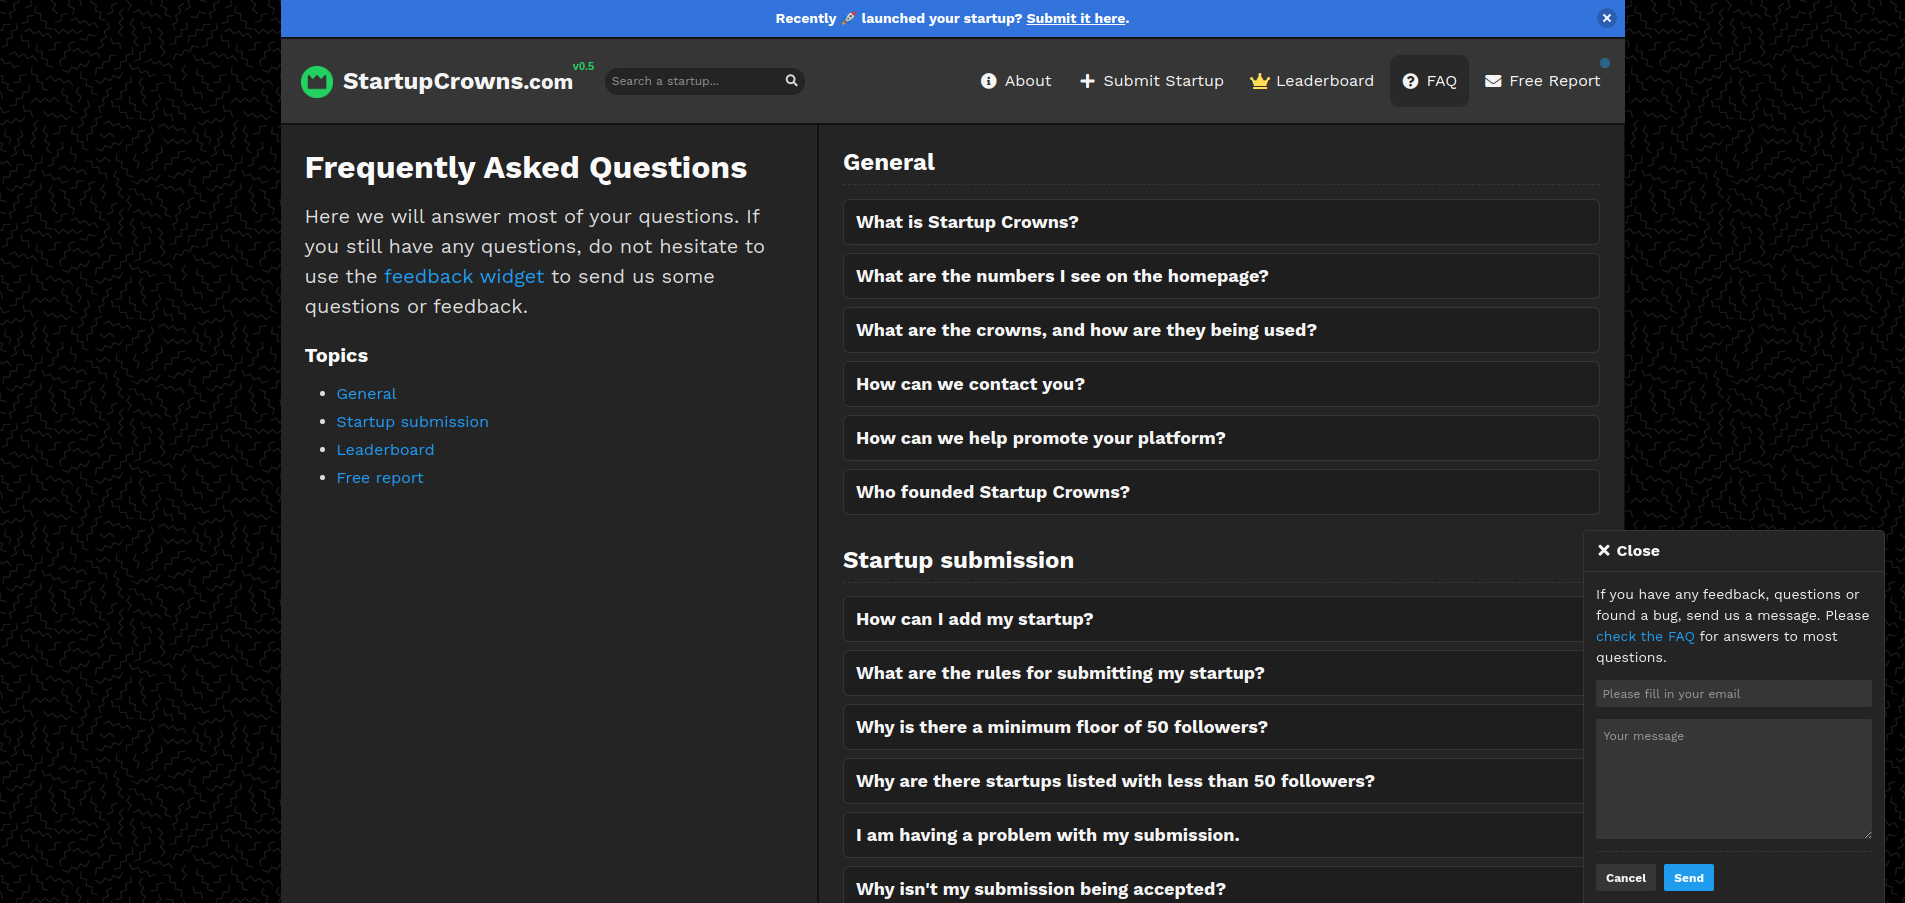The image size is (1905, 903).
Task: Follow the Submit it here banner link
Action: (1076, 18)
